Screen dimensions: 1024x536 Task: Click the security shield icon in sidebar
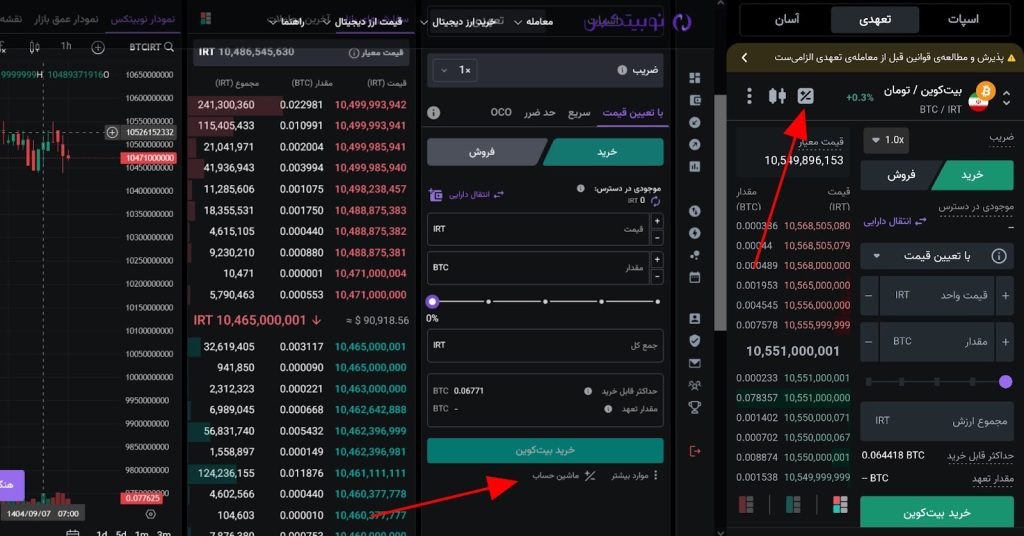(x=695, y=341)
